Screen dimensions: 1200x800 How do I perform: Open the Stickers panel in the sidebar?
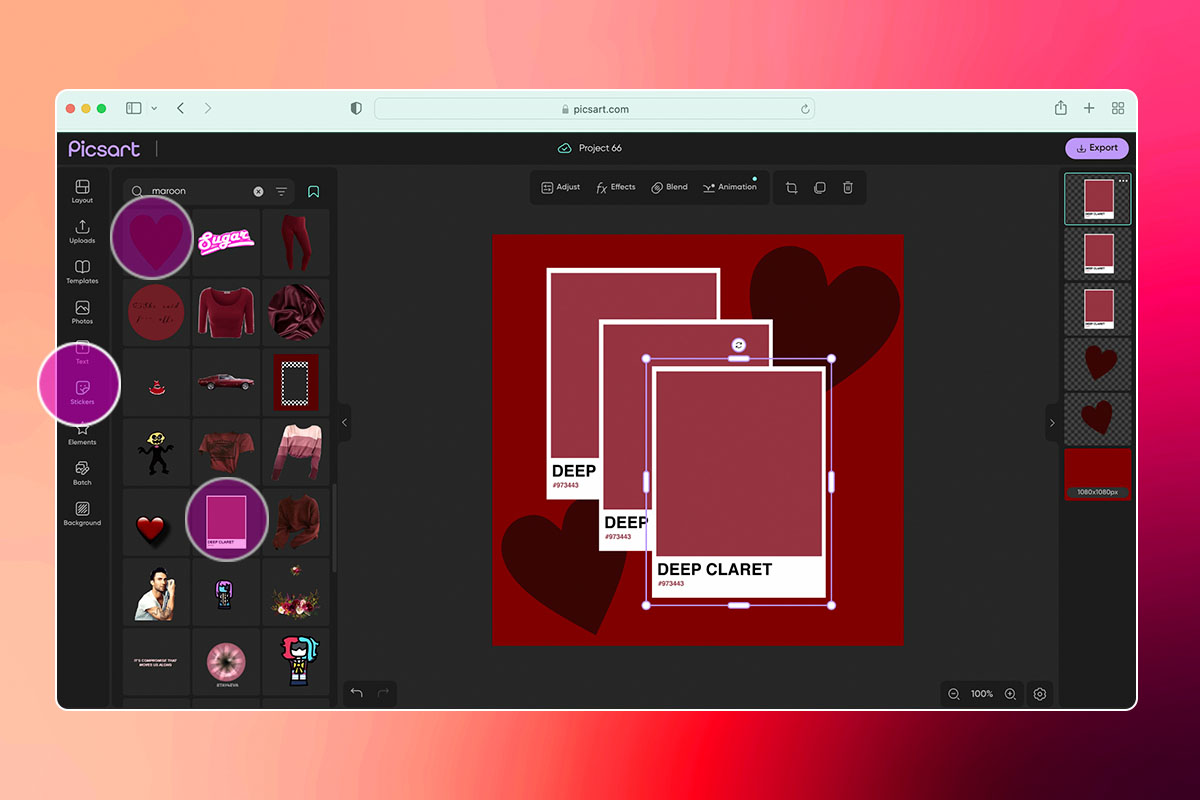tap(81, 388)
